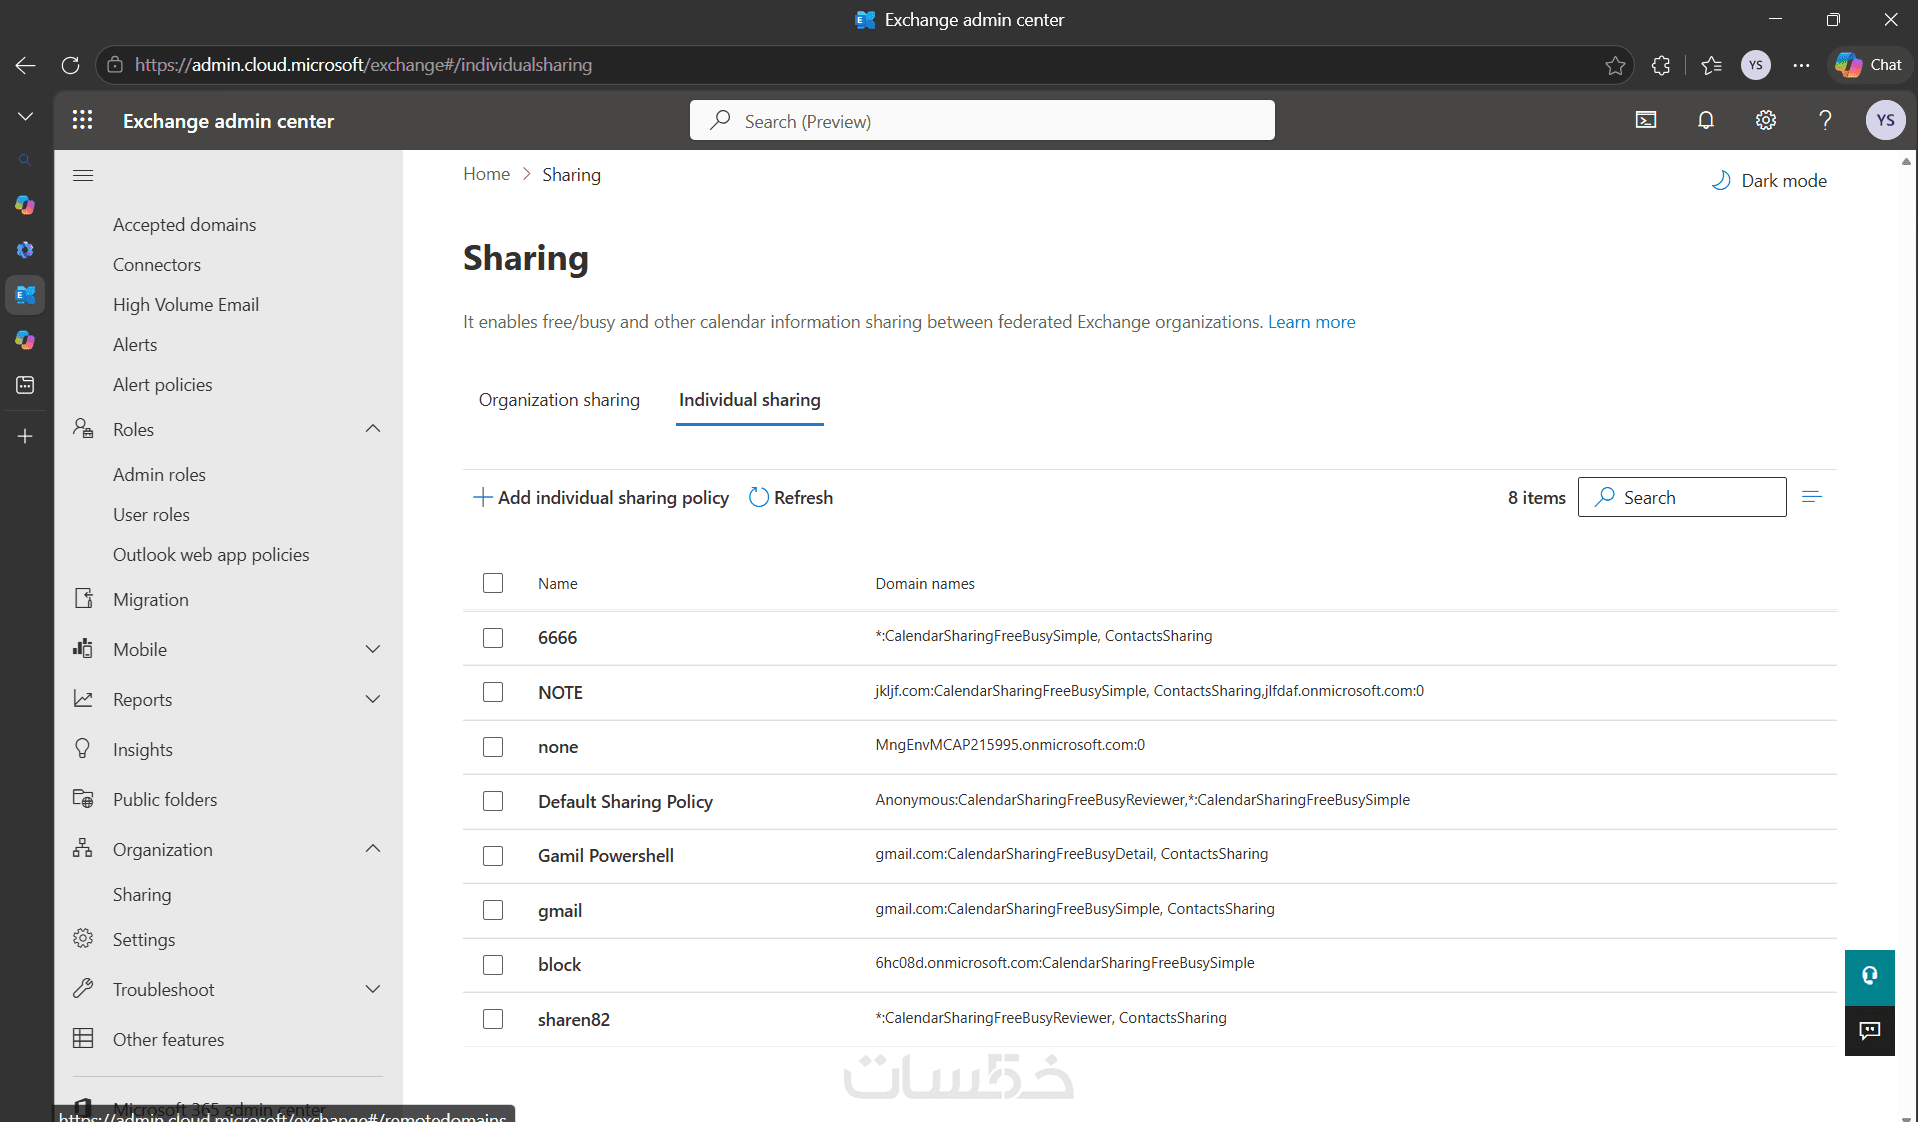Open the help question mark icon
The width and height of the screenshot is (1918, 1122).
[x=1825, y=121]
